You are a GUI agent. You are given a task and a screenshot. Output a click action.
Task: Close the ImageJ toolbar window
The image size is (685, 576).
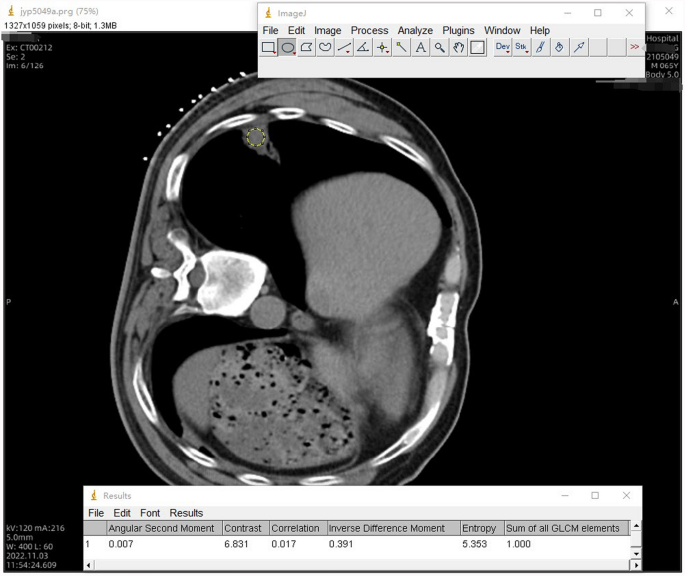[x=629, y=13]
